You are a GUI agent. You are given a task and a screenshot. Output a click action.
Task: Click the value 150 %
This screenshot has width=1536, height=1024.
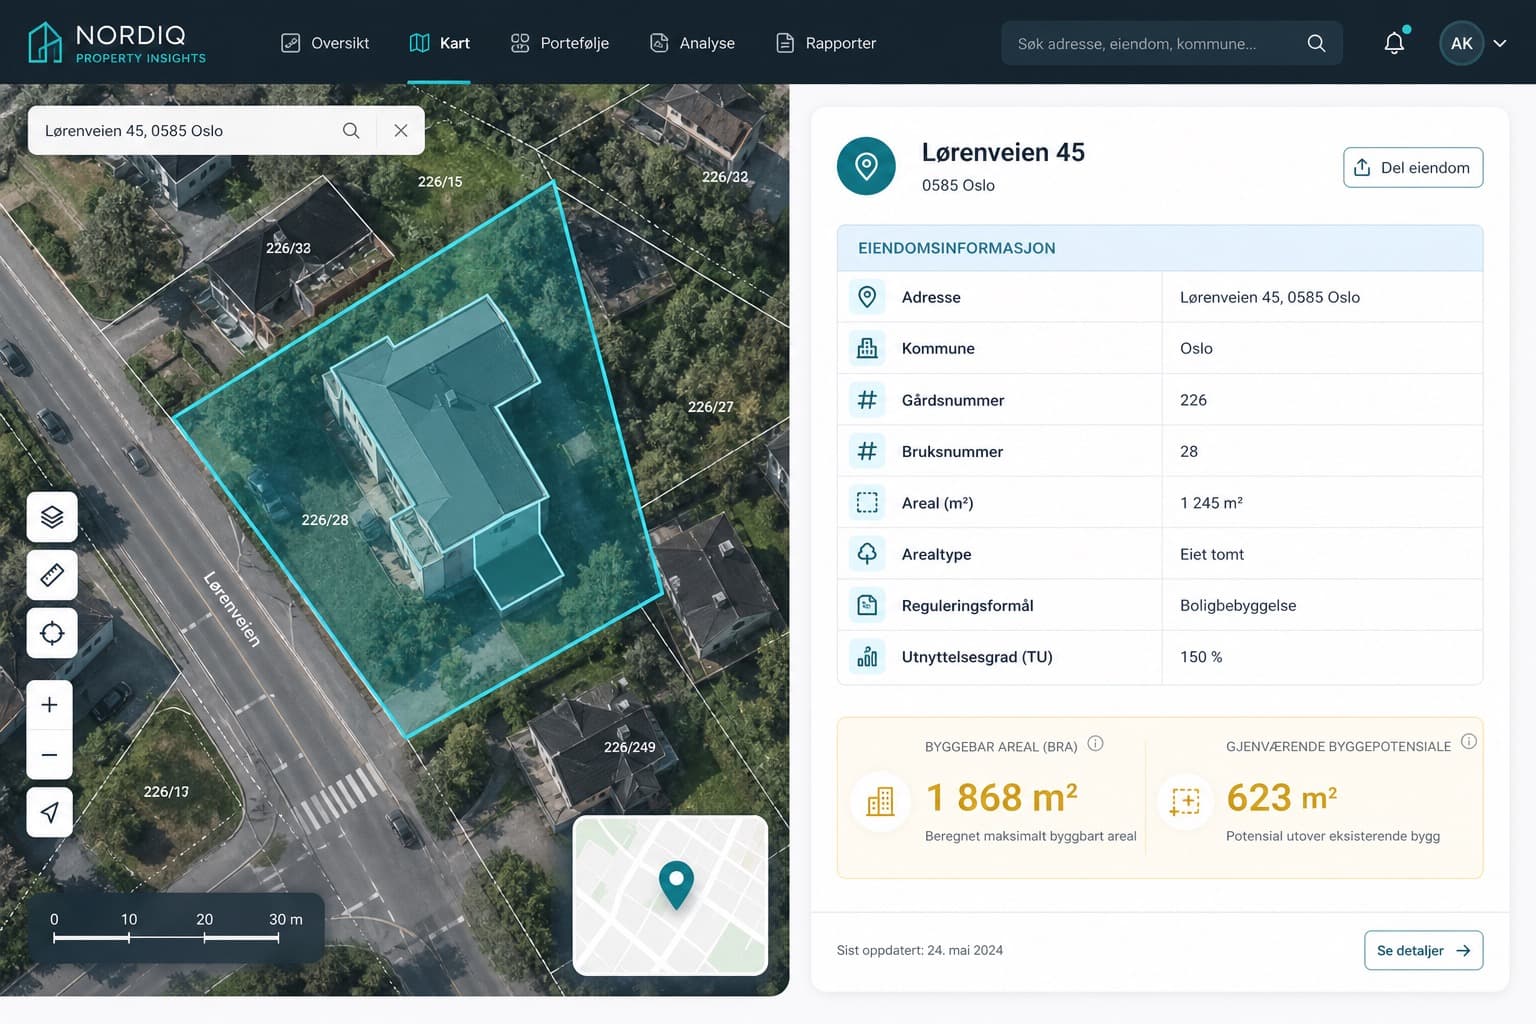click(x=1201, y=657)
